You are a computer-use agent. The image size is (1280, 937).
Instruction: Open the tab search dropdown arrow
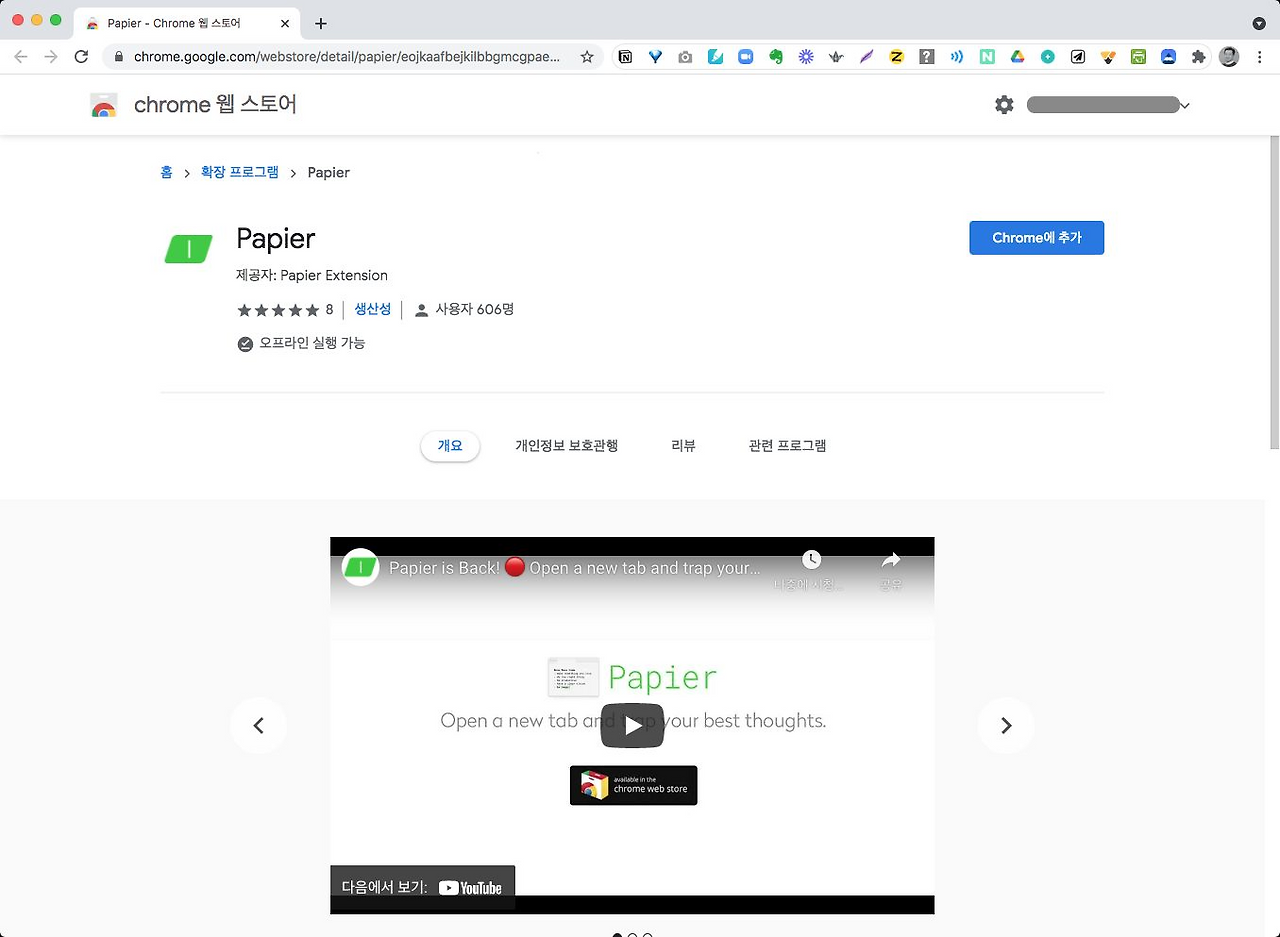coord(1259,23)
